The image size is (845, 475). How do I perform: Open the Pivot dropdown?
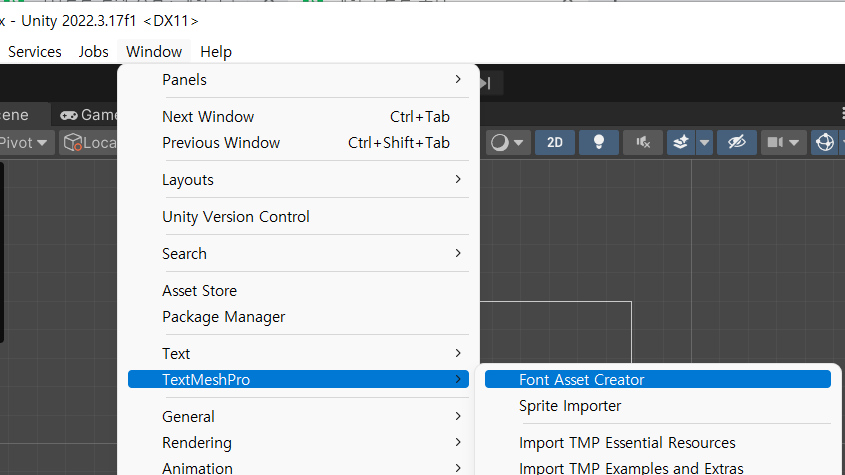click(x=26, y=143)
